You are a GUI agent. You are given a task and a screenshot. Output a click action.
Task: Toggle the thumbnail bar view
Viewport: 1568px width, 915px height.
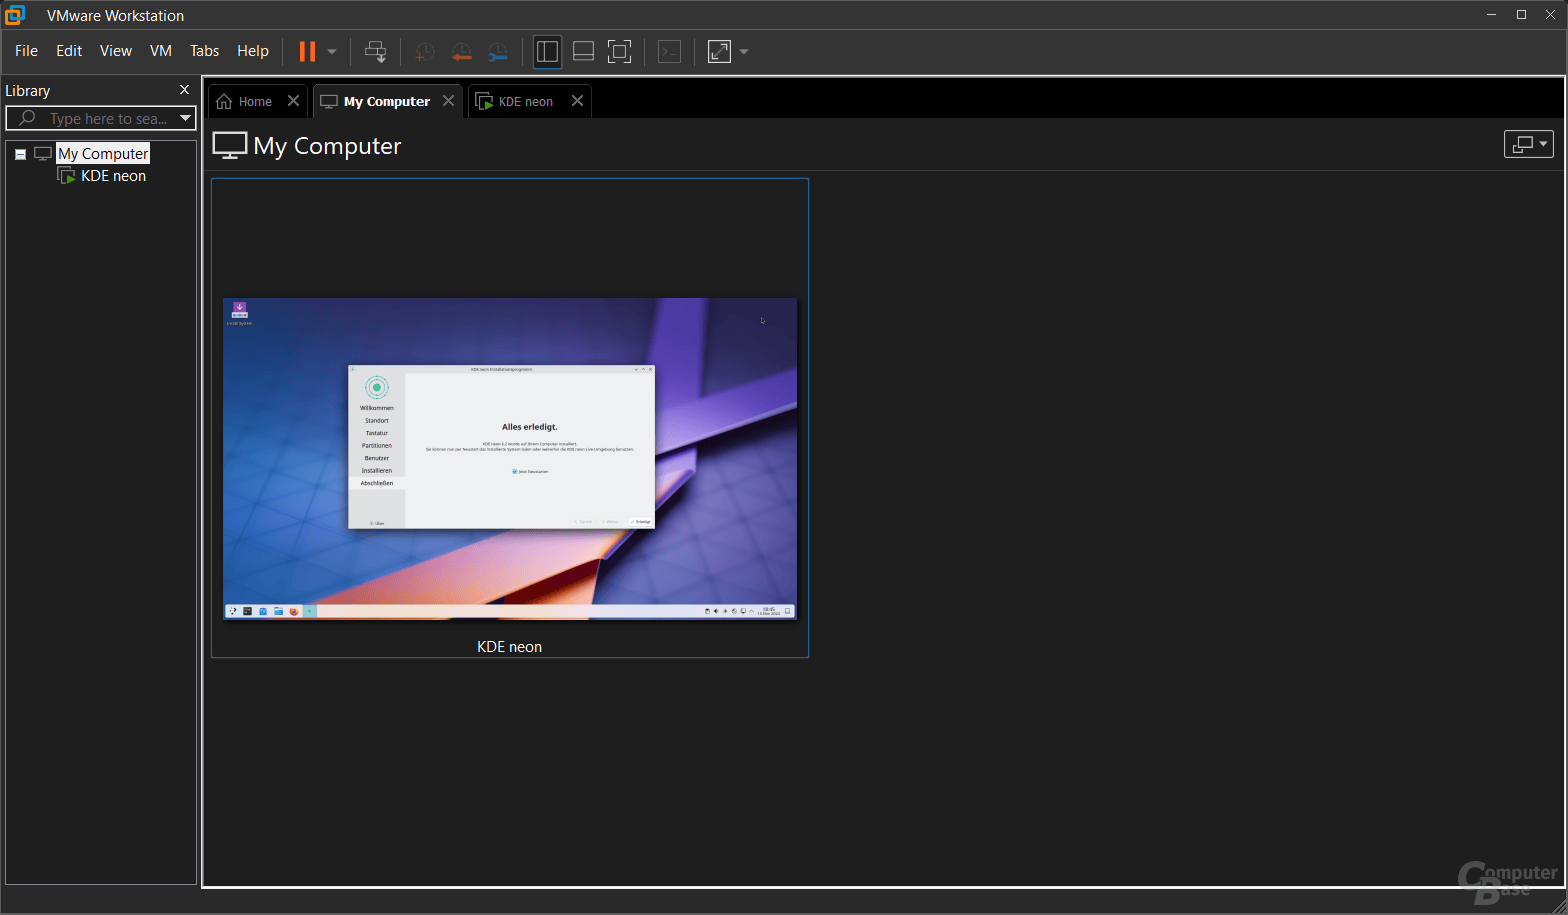coord(584,52)
